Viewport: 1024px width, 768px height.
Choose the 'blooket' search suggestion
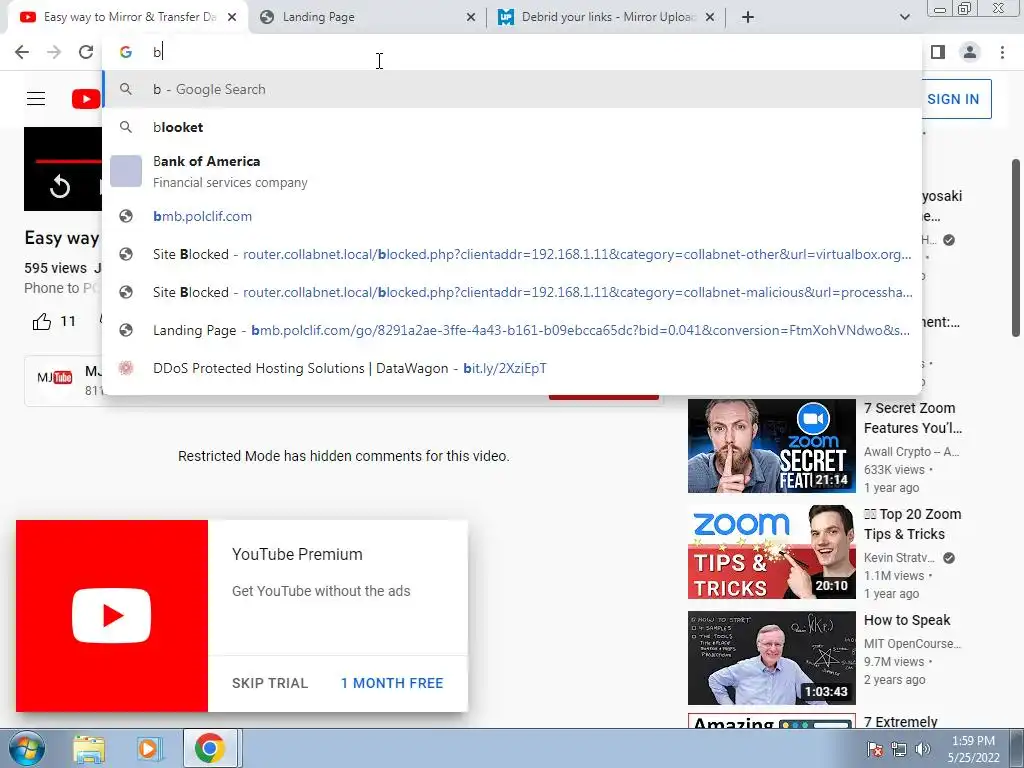click(513, 127)
